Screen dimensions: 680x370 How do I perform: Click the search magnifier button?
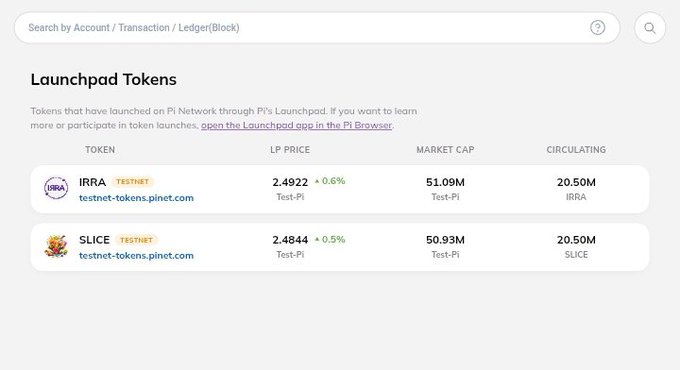[x=650, y=28]
